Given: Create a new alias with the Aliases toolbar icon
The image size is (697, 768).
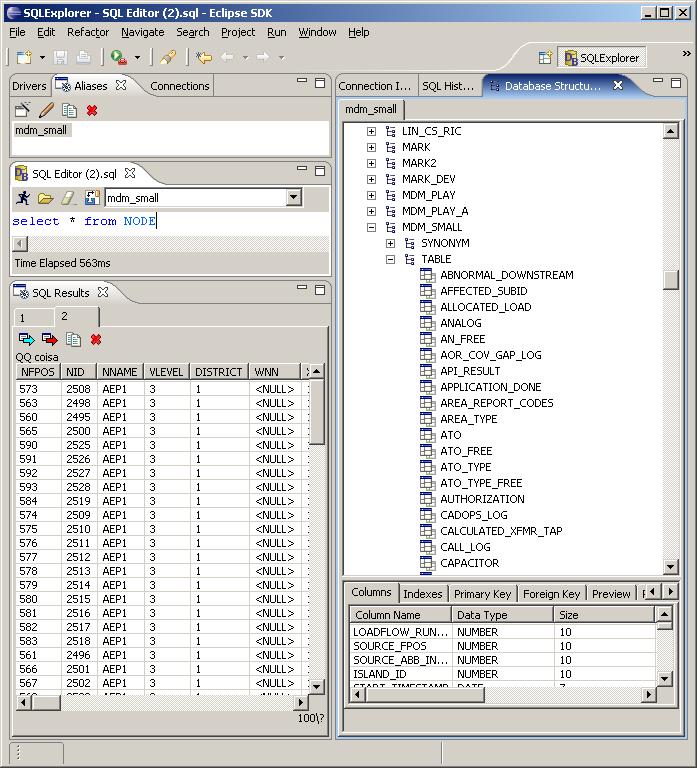Looking at the screenshot, I should [23, 111].
